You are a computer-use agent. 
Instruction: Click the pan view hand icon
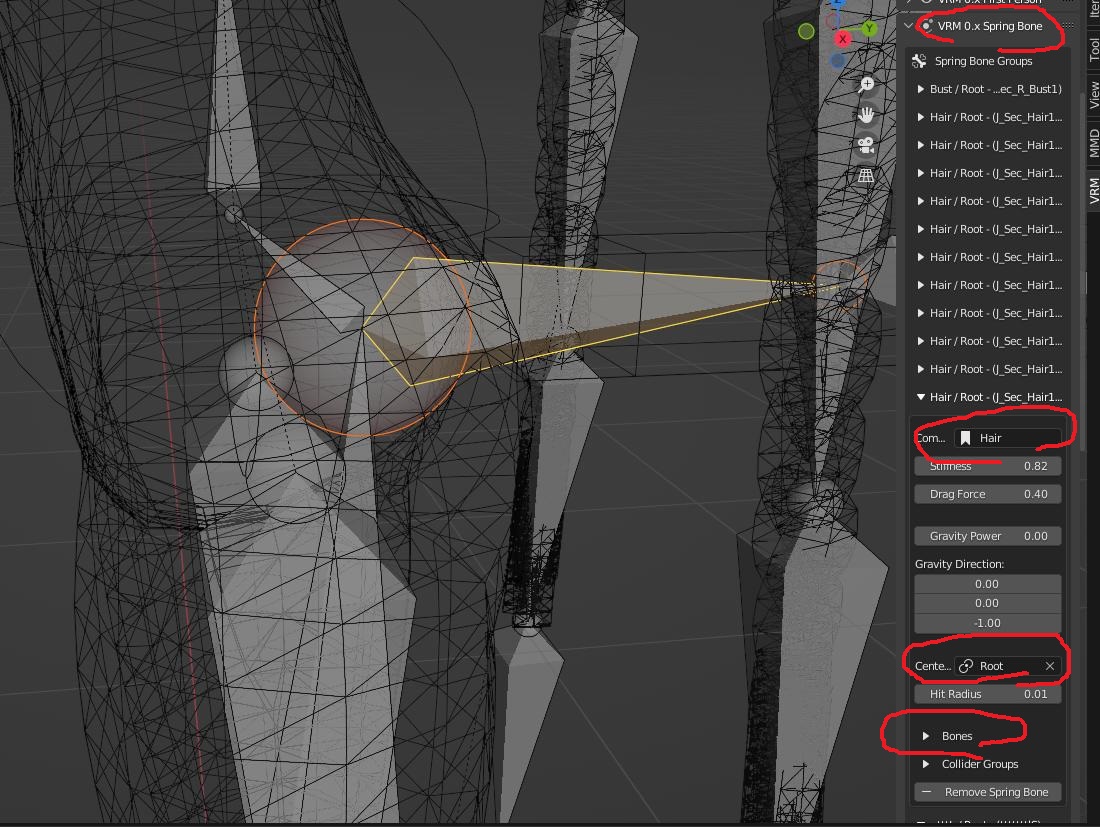pyautogui.click(x=867, y=115)
